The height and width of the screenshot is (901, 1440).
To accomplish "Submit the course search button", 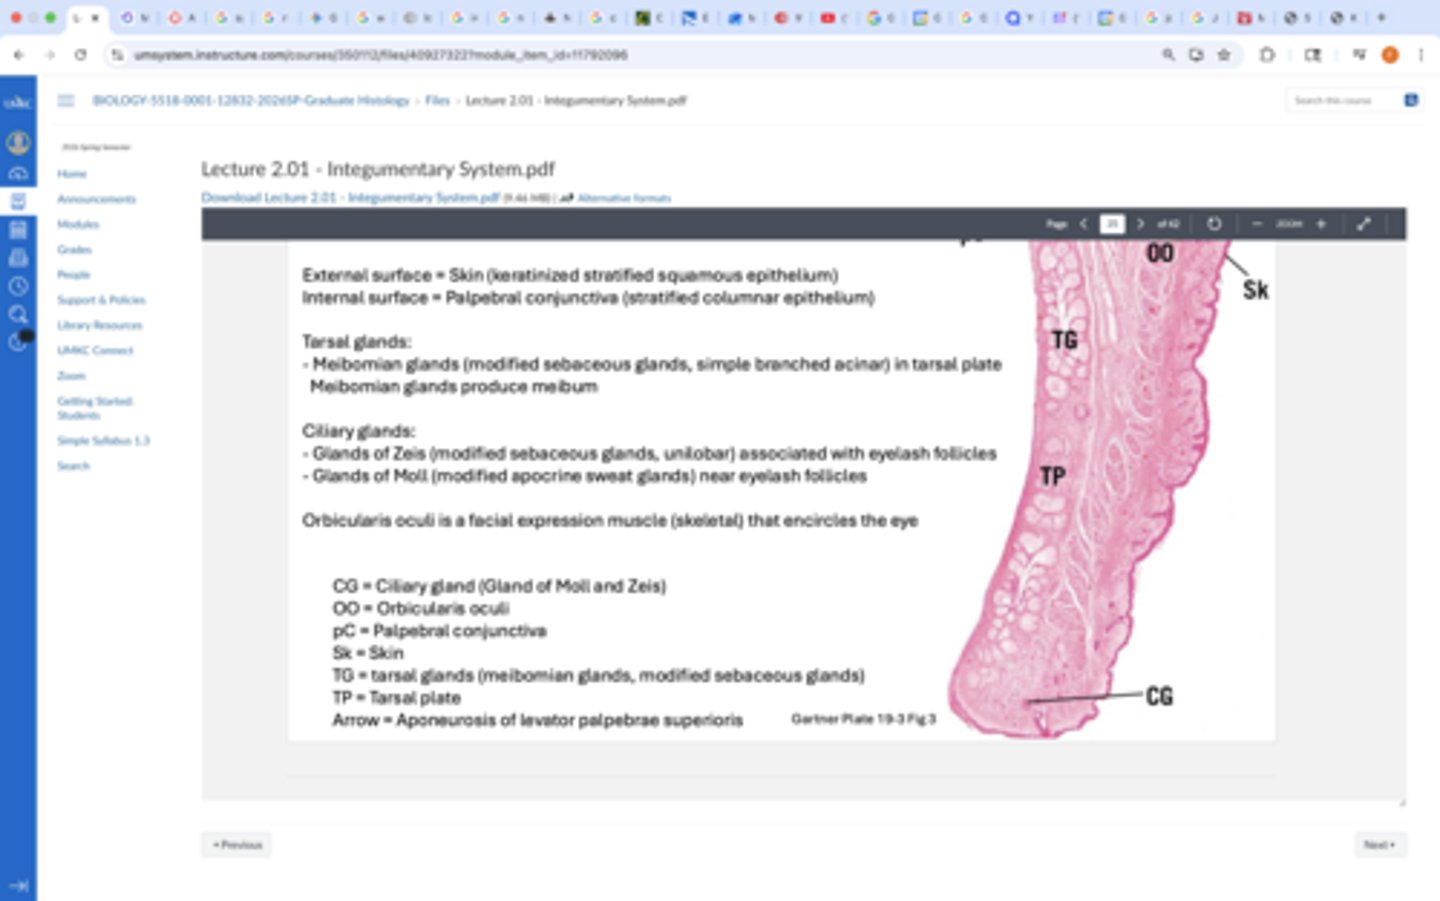I will [1411, 100].
